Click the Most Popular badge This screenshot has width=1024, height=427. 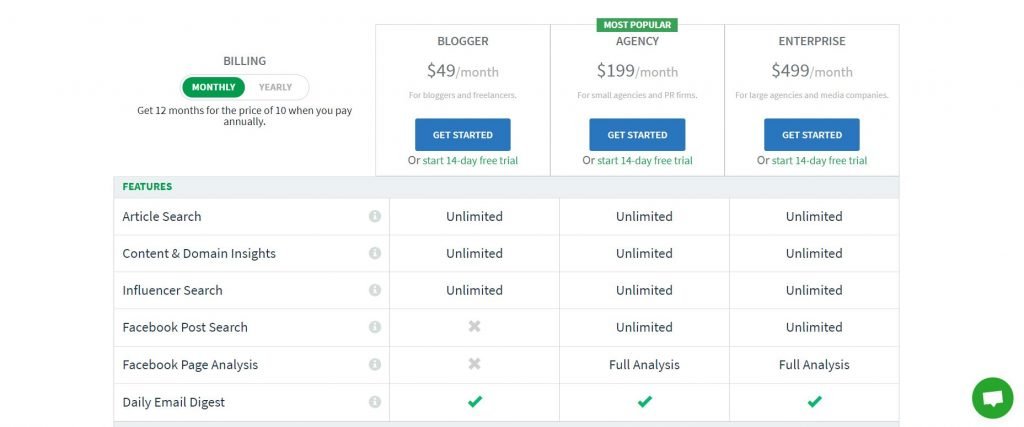click(x=637, y=25)
